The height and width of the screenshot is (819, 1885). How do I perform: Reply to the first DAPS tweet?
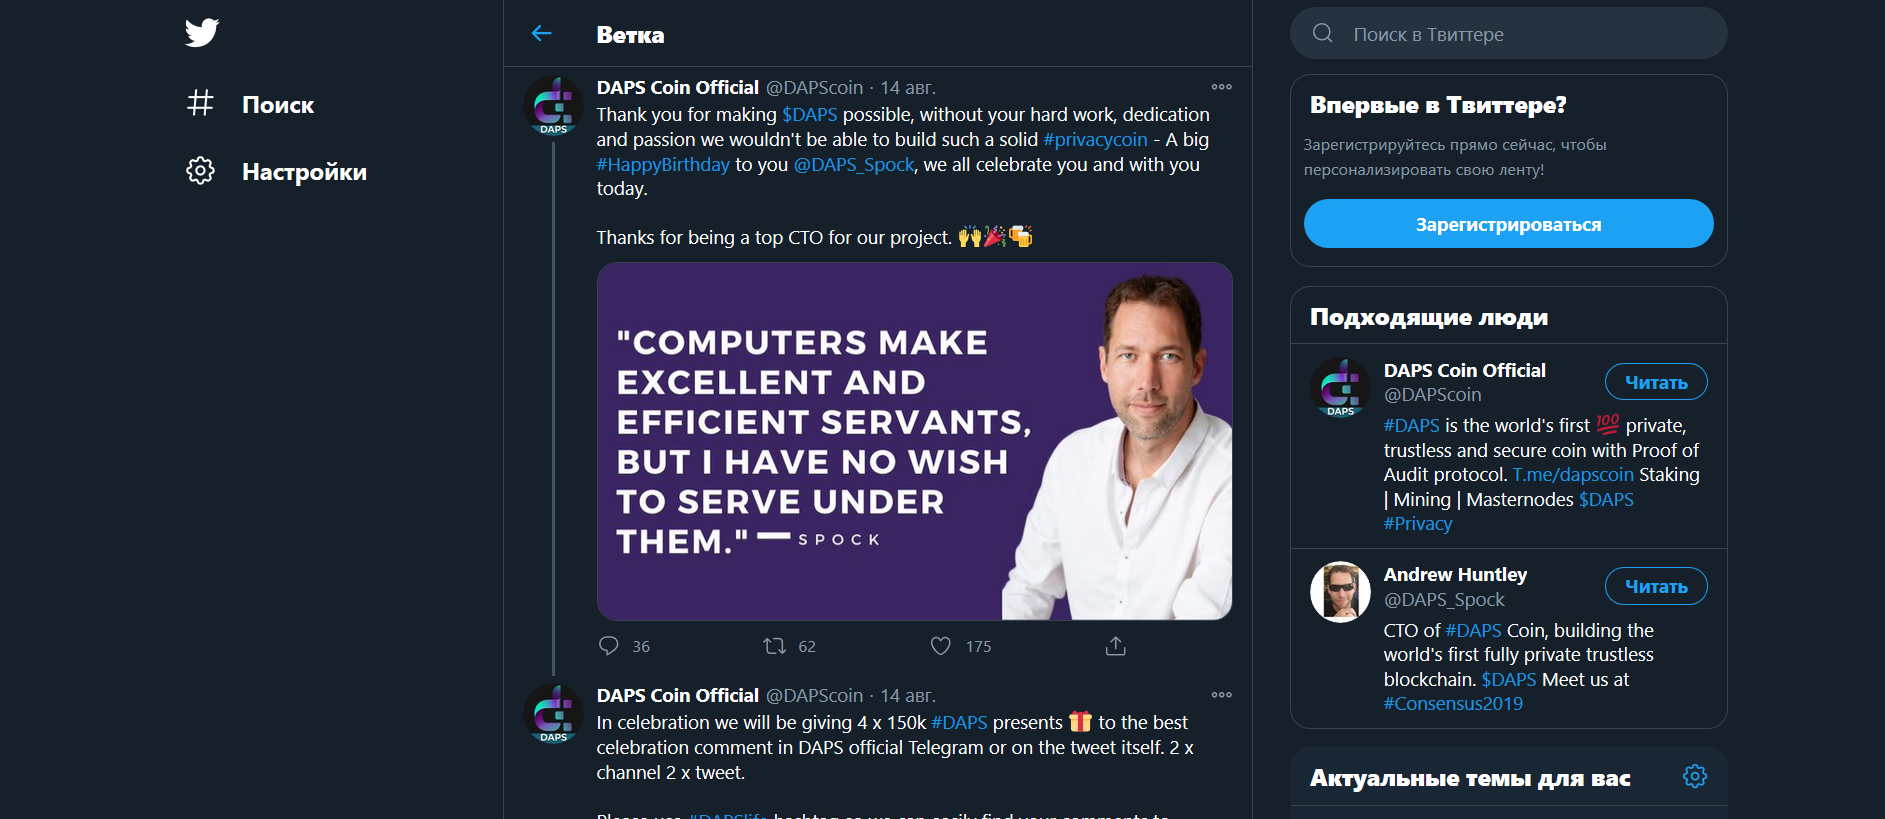click(609, 646)
